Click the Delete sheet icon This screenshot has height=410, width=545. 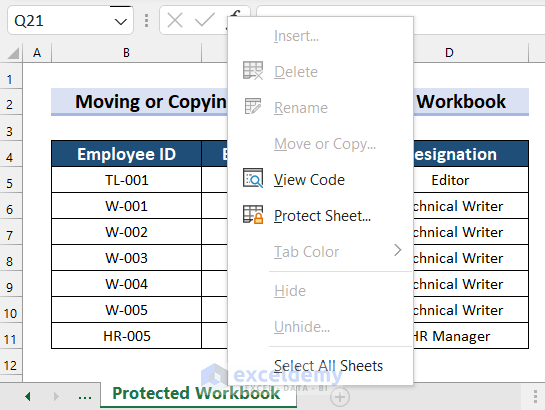click(x=253, y=71)
